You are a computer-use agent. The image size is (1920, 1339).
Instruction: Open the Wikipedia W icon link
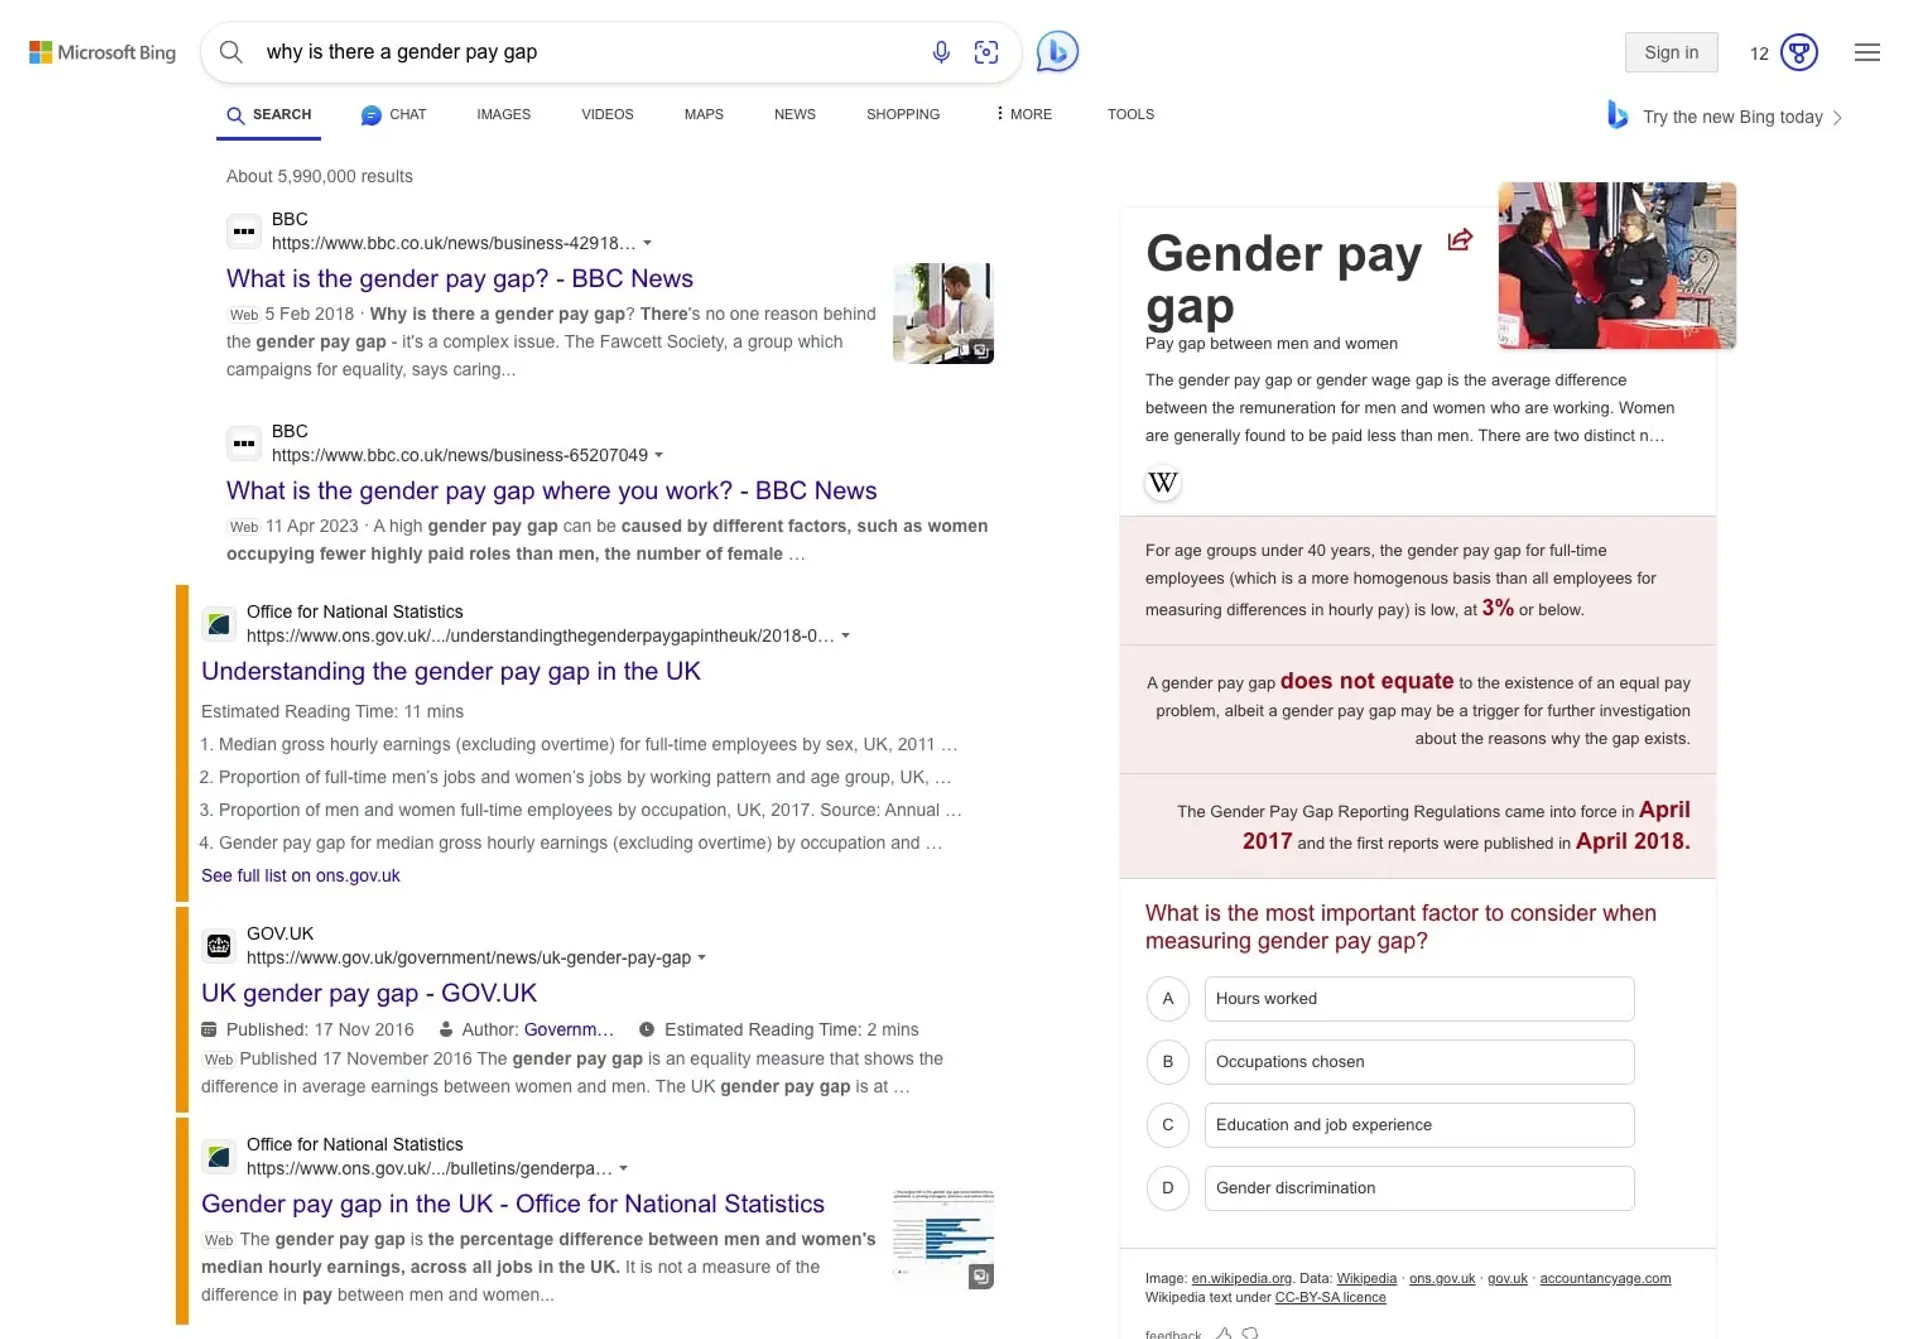point(1162,483)
